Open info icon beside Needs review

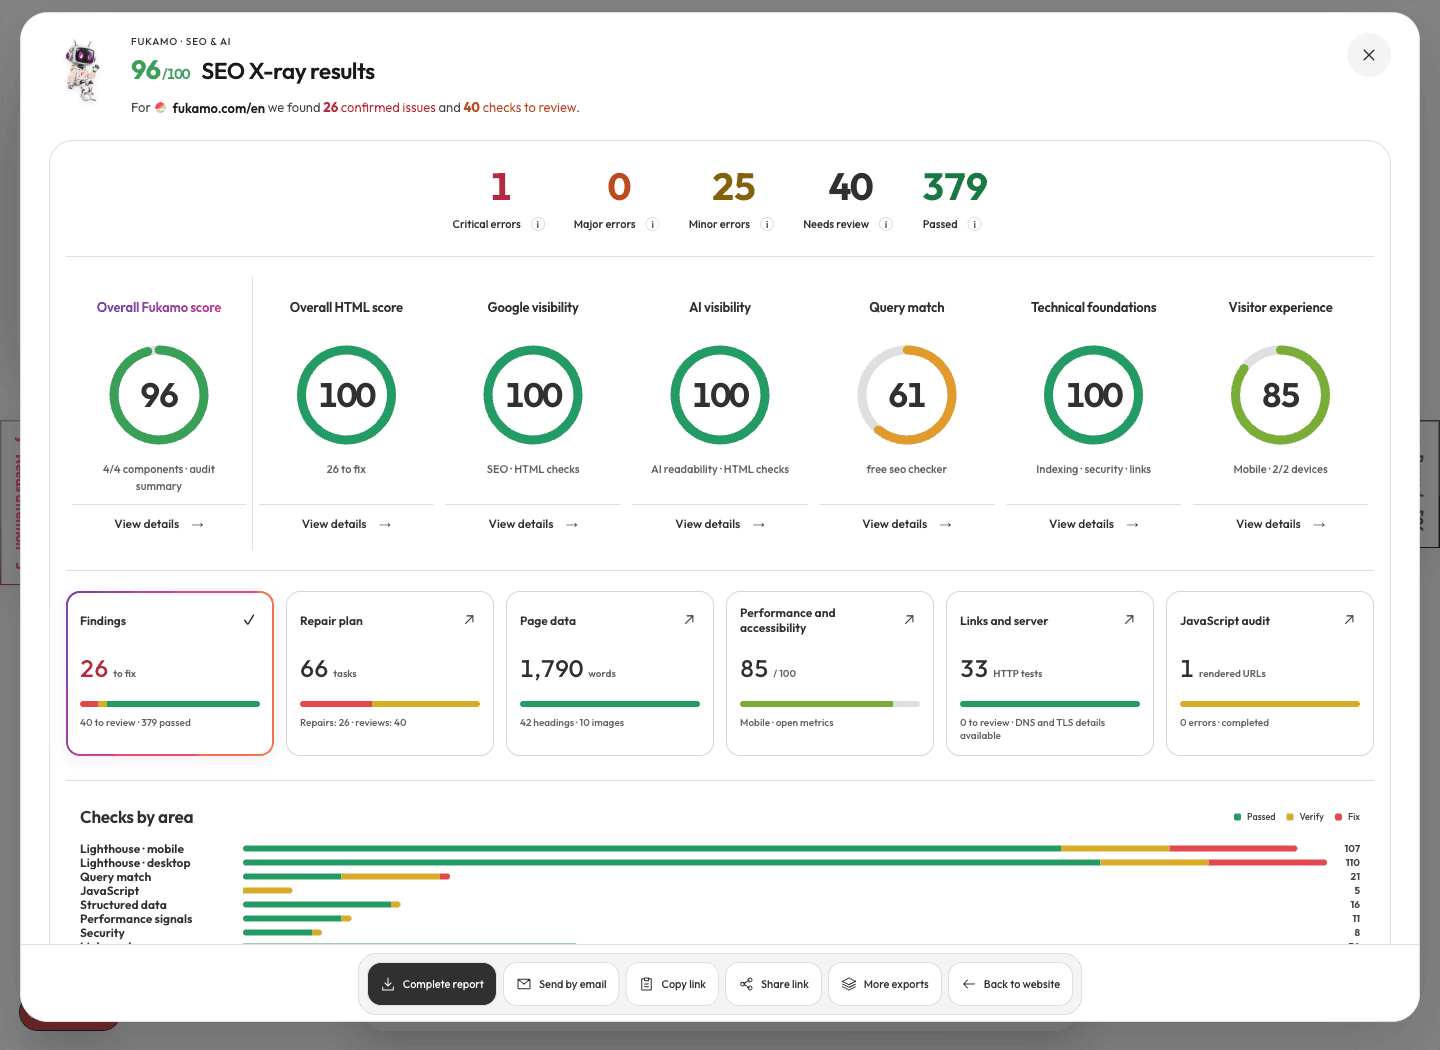click(886, 224)
